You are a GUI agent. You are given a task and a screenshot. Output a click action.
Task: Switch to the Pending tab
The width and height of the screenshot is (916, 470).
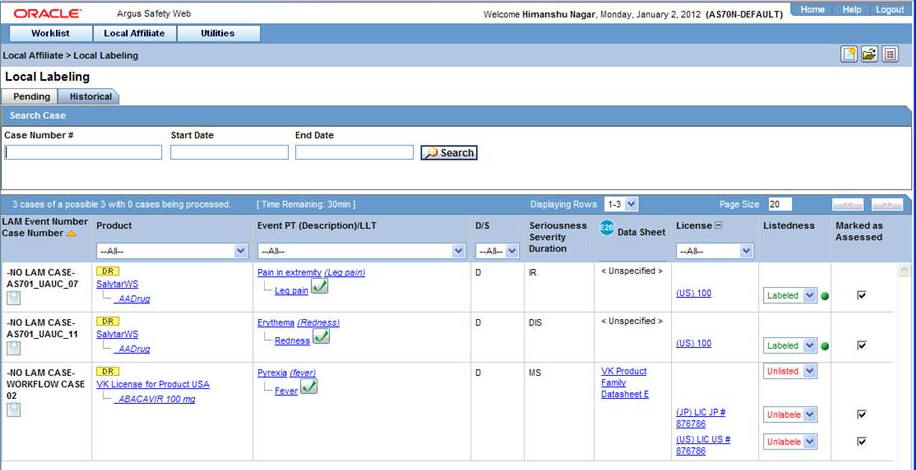coord(32,97)
